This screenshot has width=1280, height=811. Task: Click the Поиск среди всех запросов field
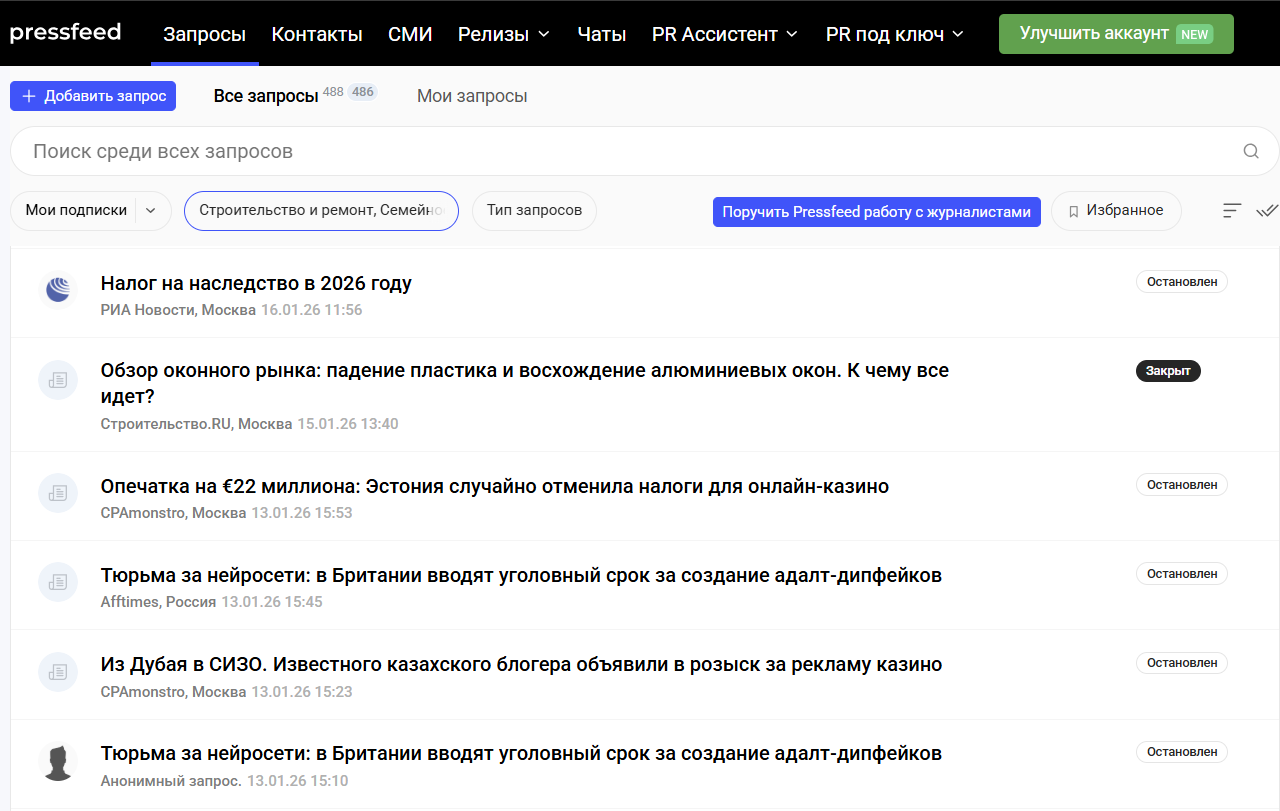(x=620, y=152)
